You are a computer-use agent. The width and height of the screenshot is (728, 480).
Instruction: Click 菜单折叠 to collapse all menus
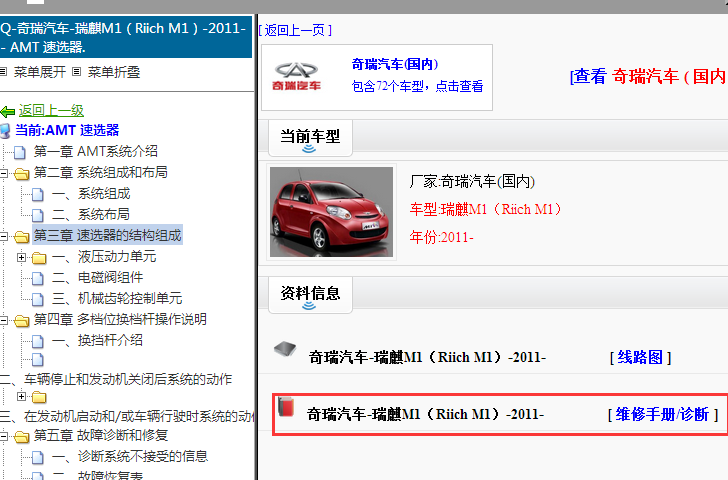[x=114, y=72]
